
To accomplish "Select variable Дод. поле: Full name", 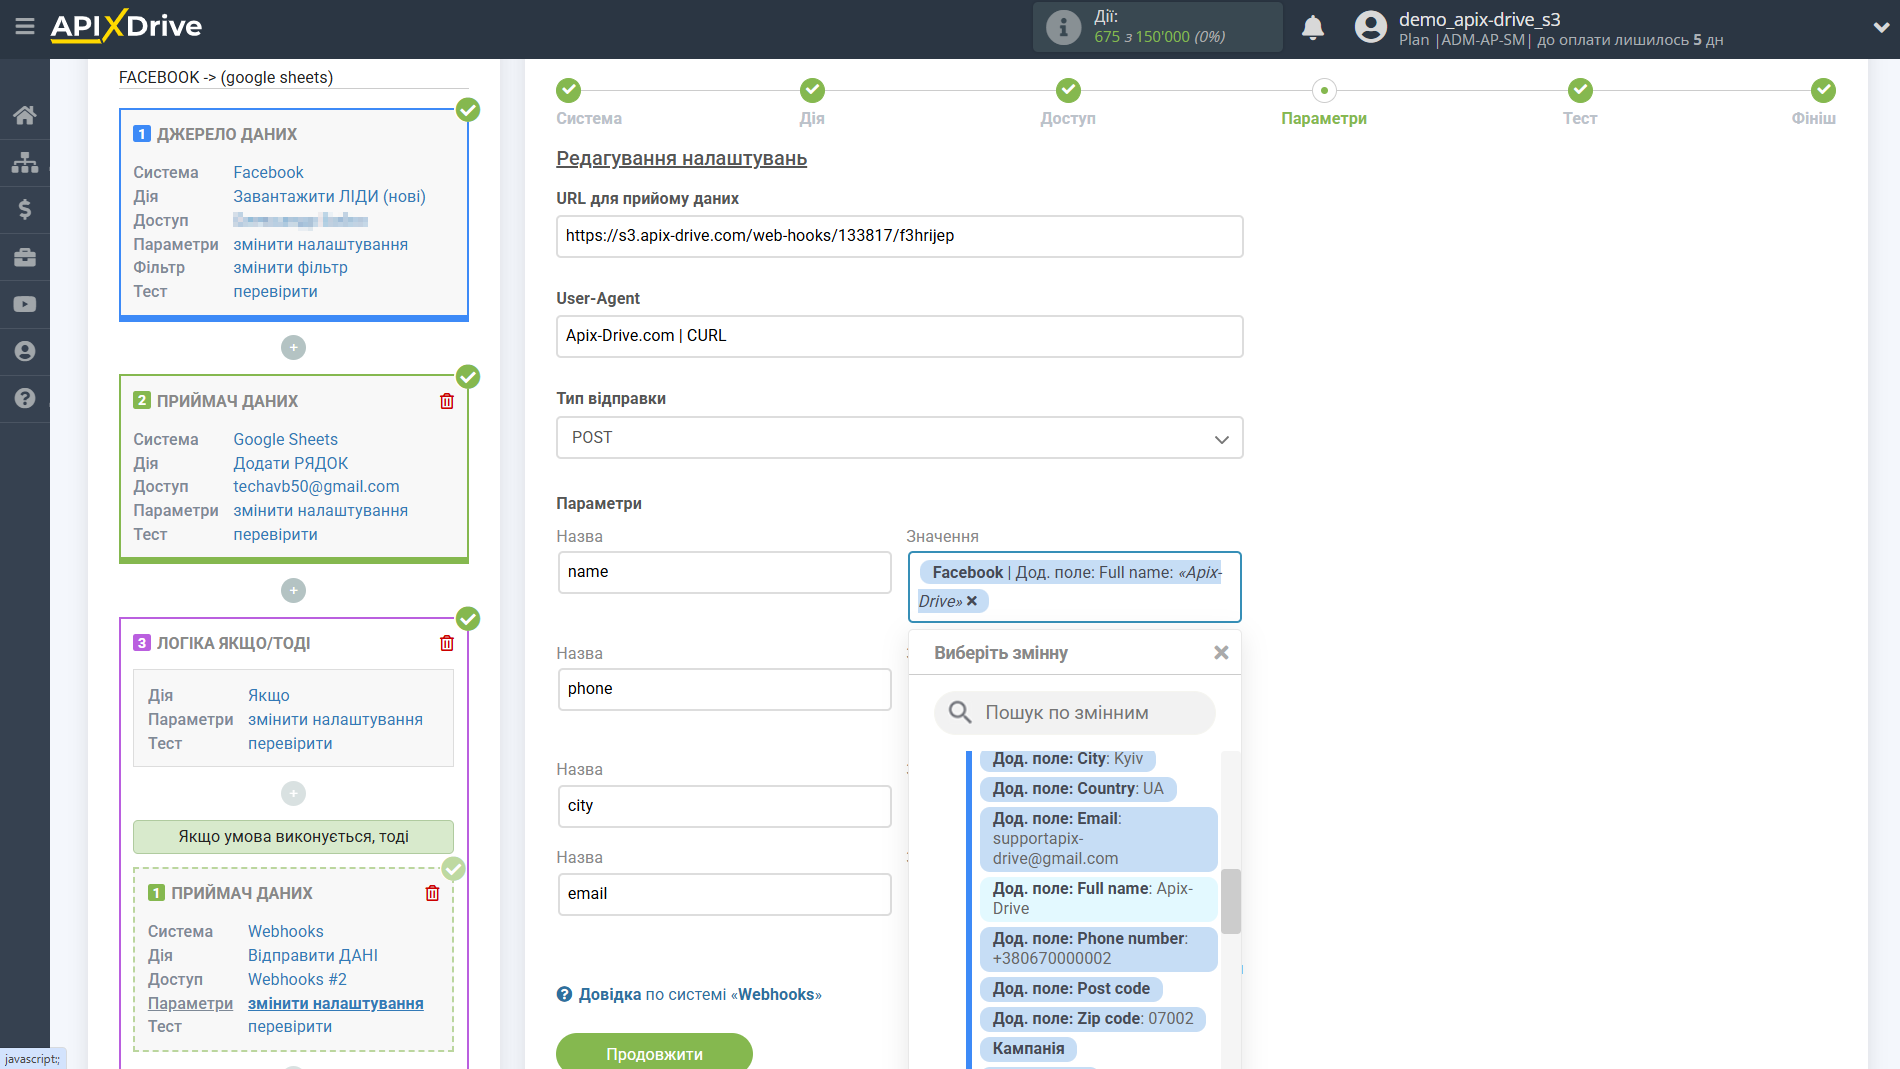I will tap(1099, 899).
